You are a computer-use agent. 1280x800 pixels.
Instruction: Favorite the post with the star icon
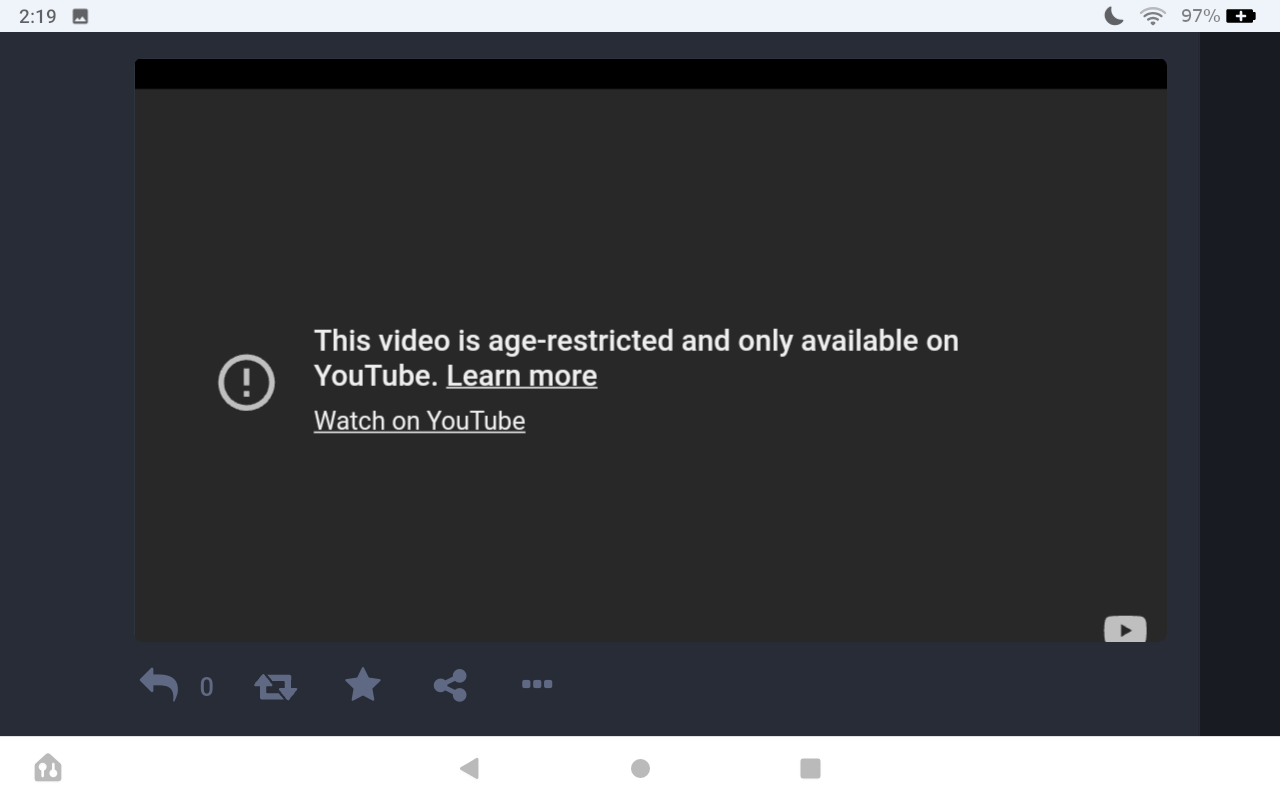click(x=362, y=685)
